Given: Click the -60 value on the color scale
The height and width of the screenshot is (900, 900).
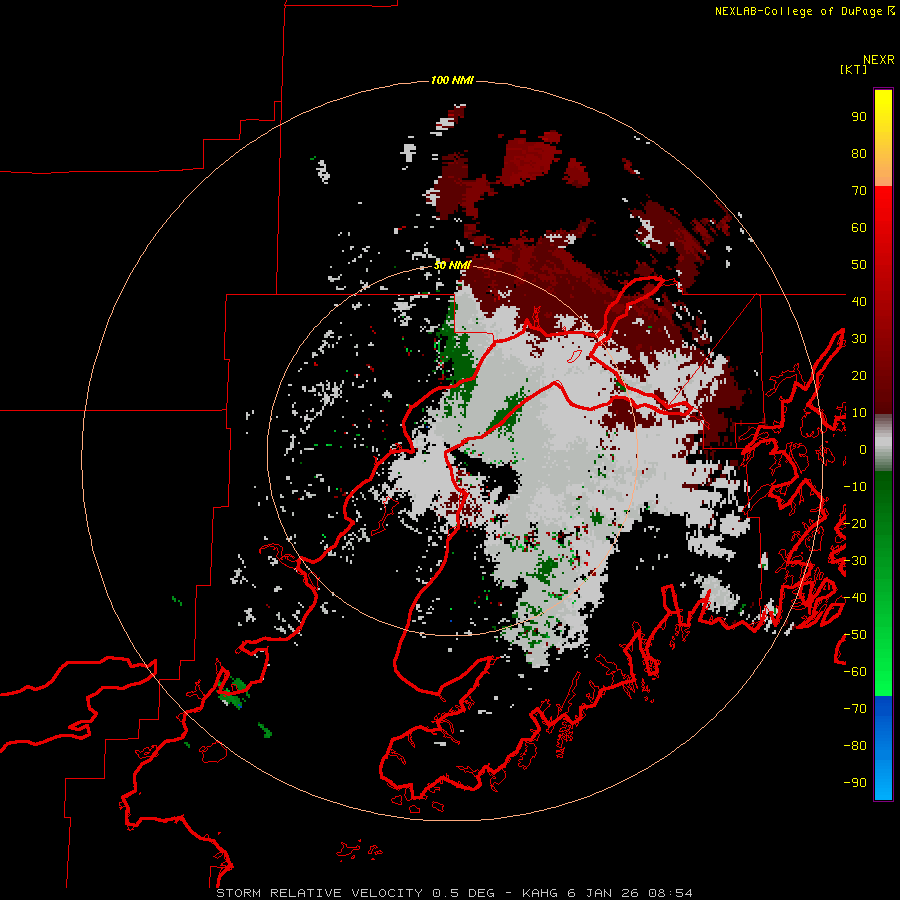Looking at the screenshot, I should (x=855, y=672).
